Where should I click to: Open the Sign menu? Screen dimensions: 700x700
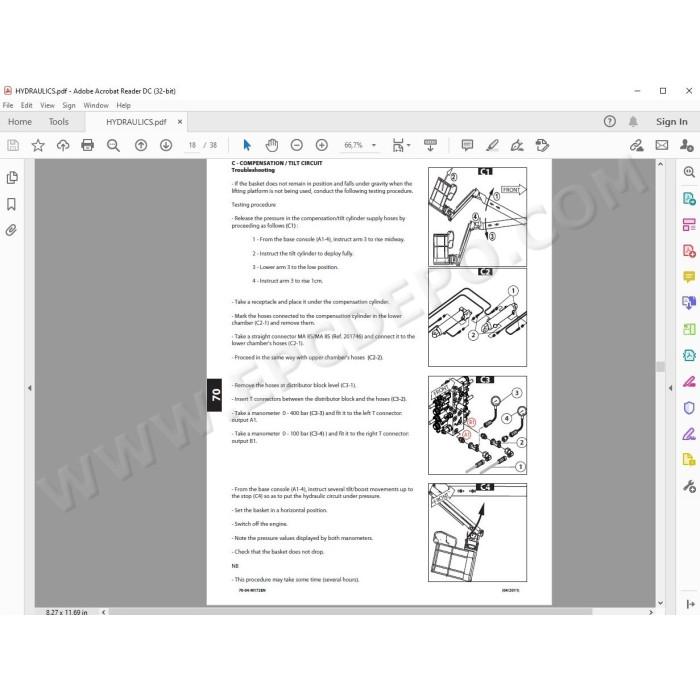coord(69,105)
